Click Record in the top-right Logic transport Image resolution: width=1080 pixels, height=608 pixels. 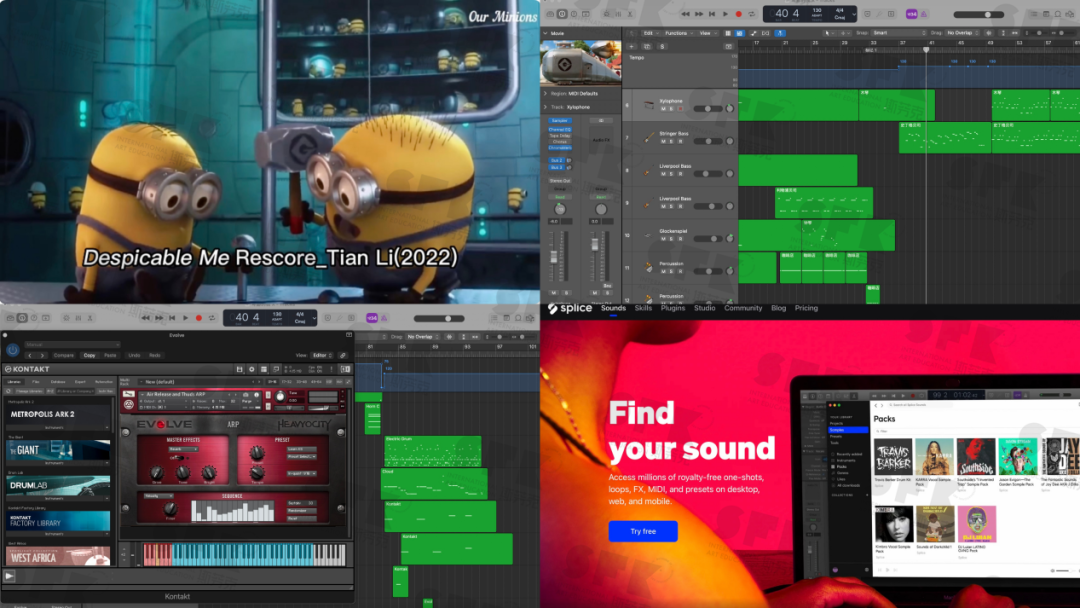[x=738, y=14]
